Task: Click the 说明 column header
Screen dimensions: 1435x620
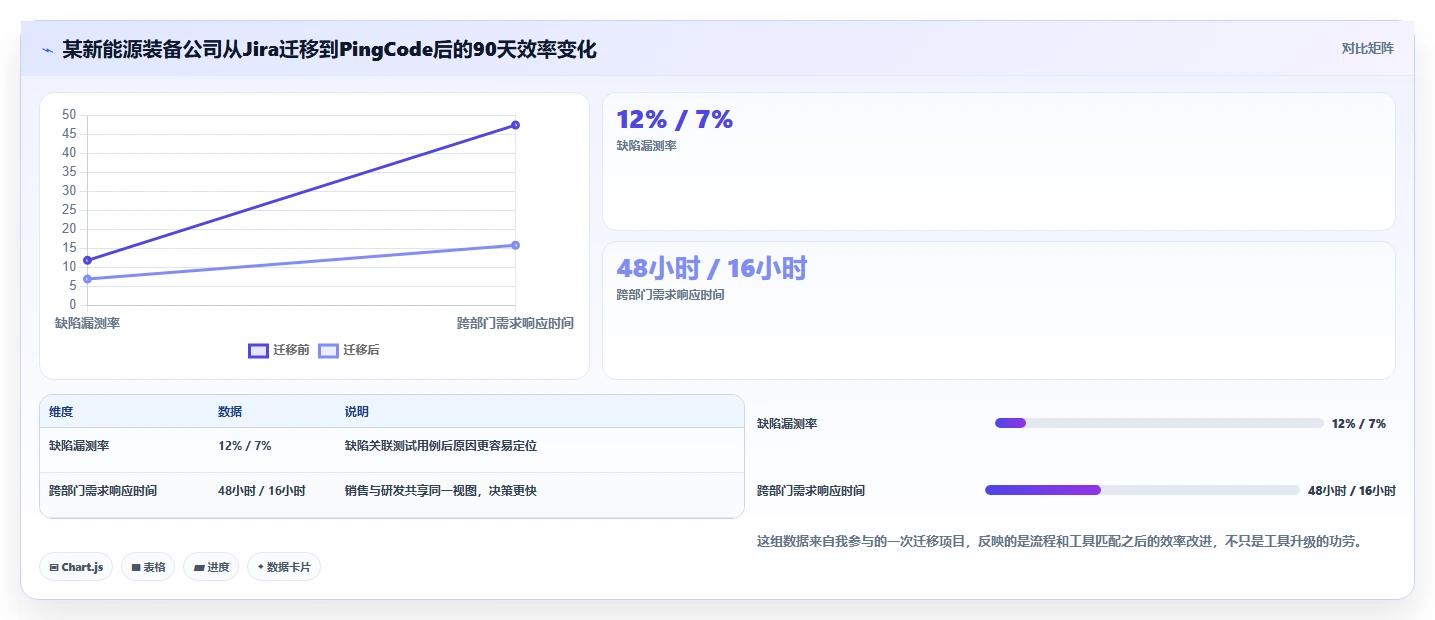Action: coord(357,412)
